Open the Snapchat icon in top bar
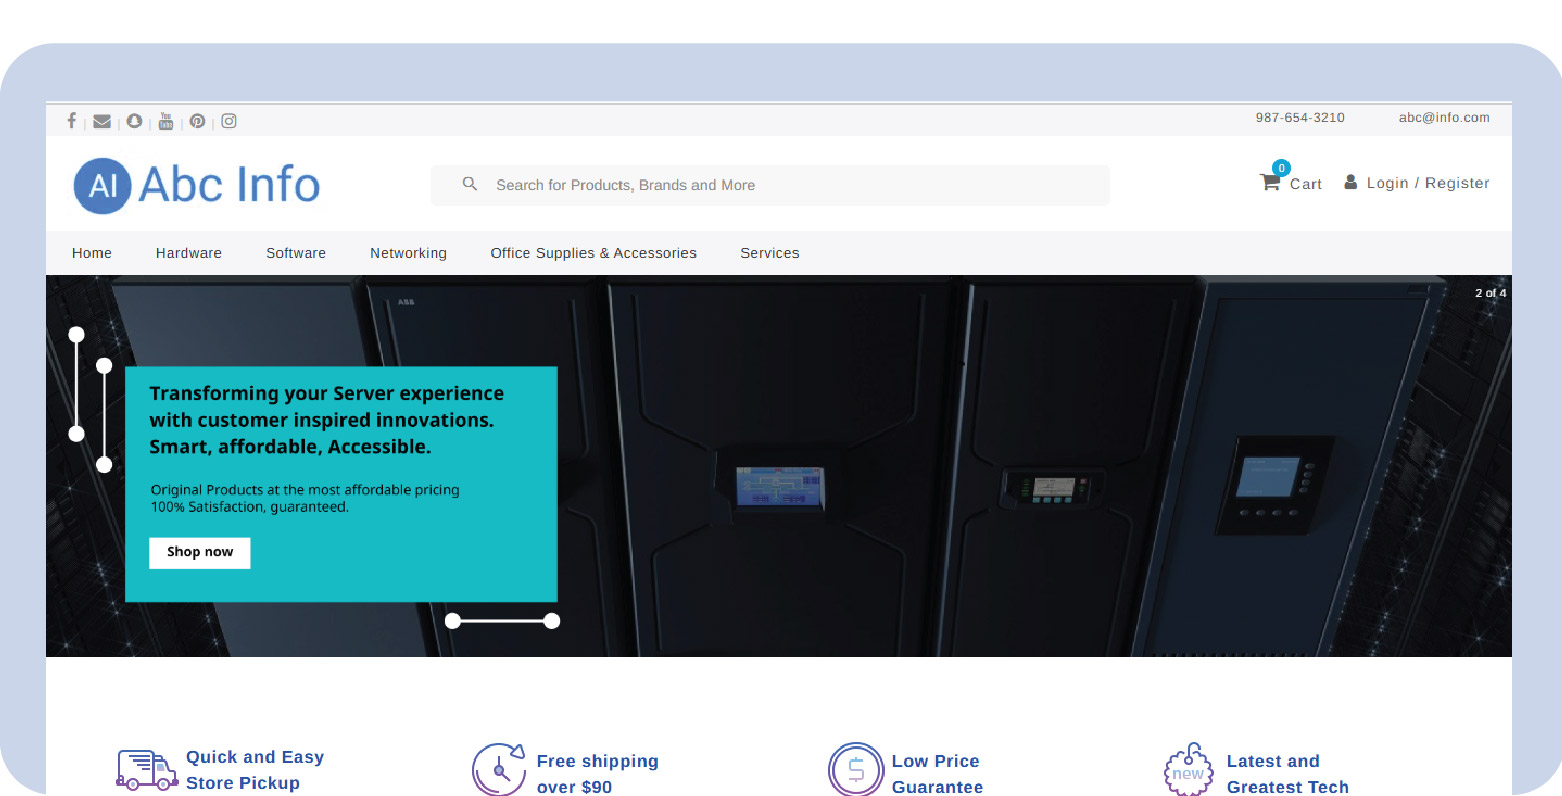This screenshot has width=1562, height=796. (134, 121)
